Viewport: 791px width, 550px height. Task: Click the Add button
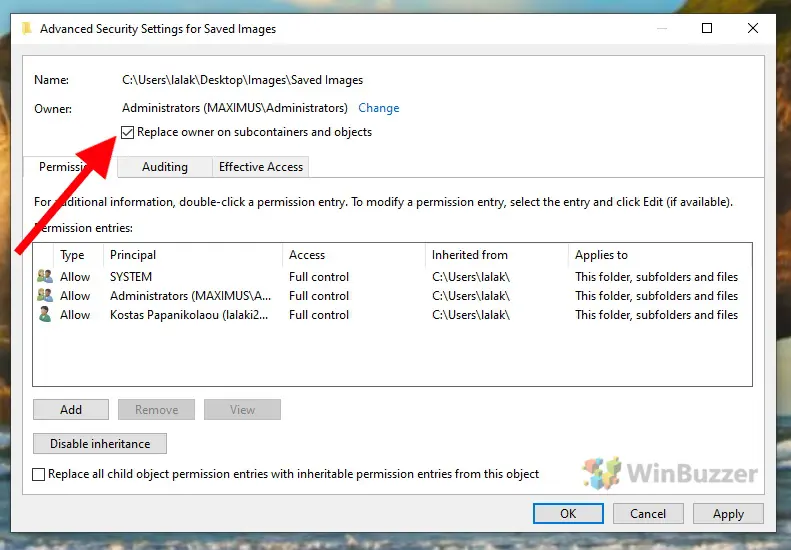71,410
